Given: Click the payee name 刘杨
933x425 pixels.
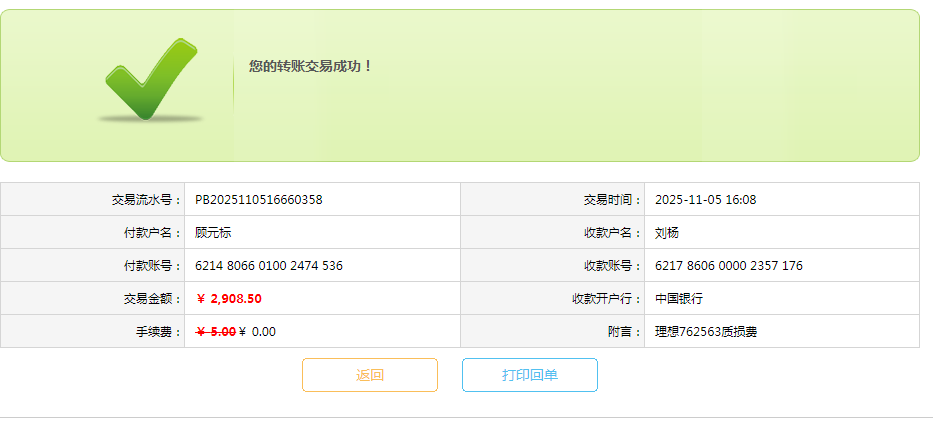Looking at the screenshot, I should [667, 232].
